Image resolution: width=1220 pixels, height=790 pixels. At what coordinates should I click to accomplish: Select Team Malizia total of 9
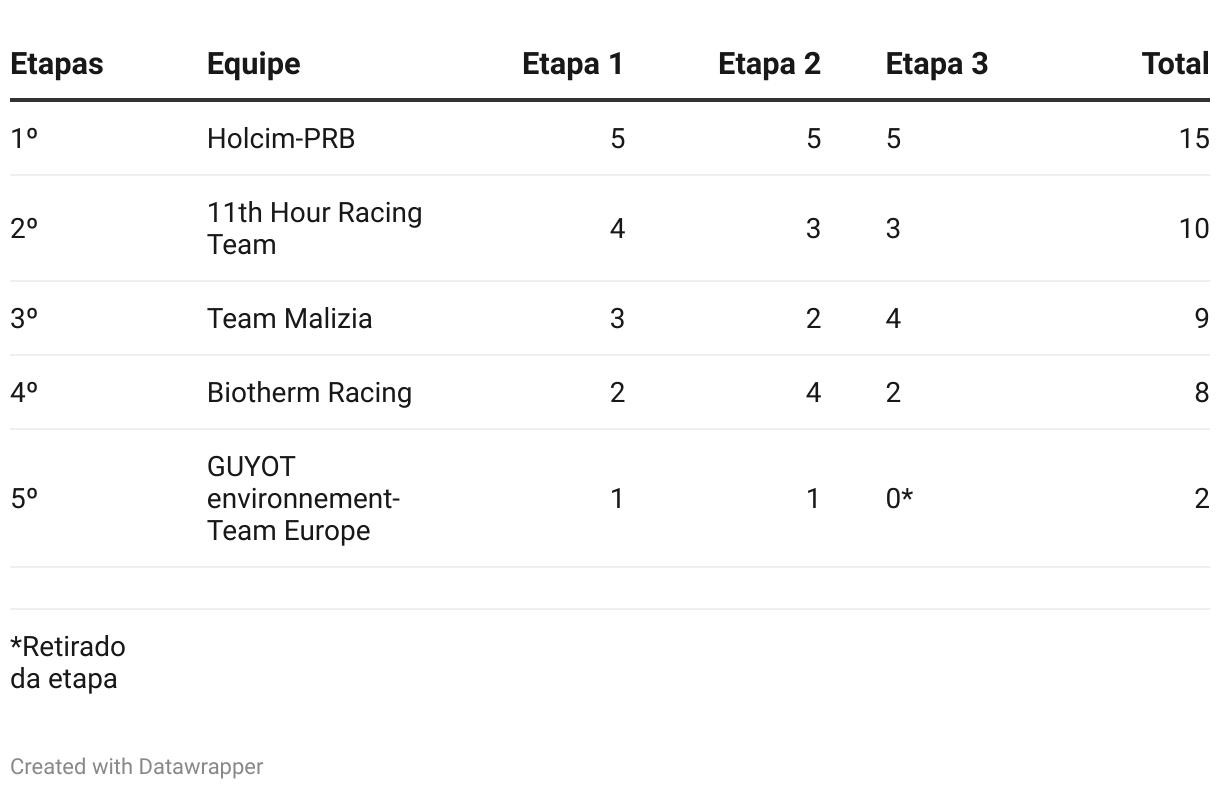click(1202, 318)
